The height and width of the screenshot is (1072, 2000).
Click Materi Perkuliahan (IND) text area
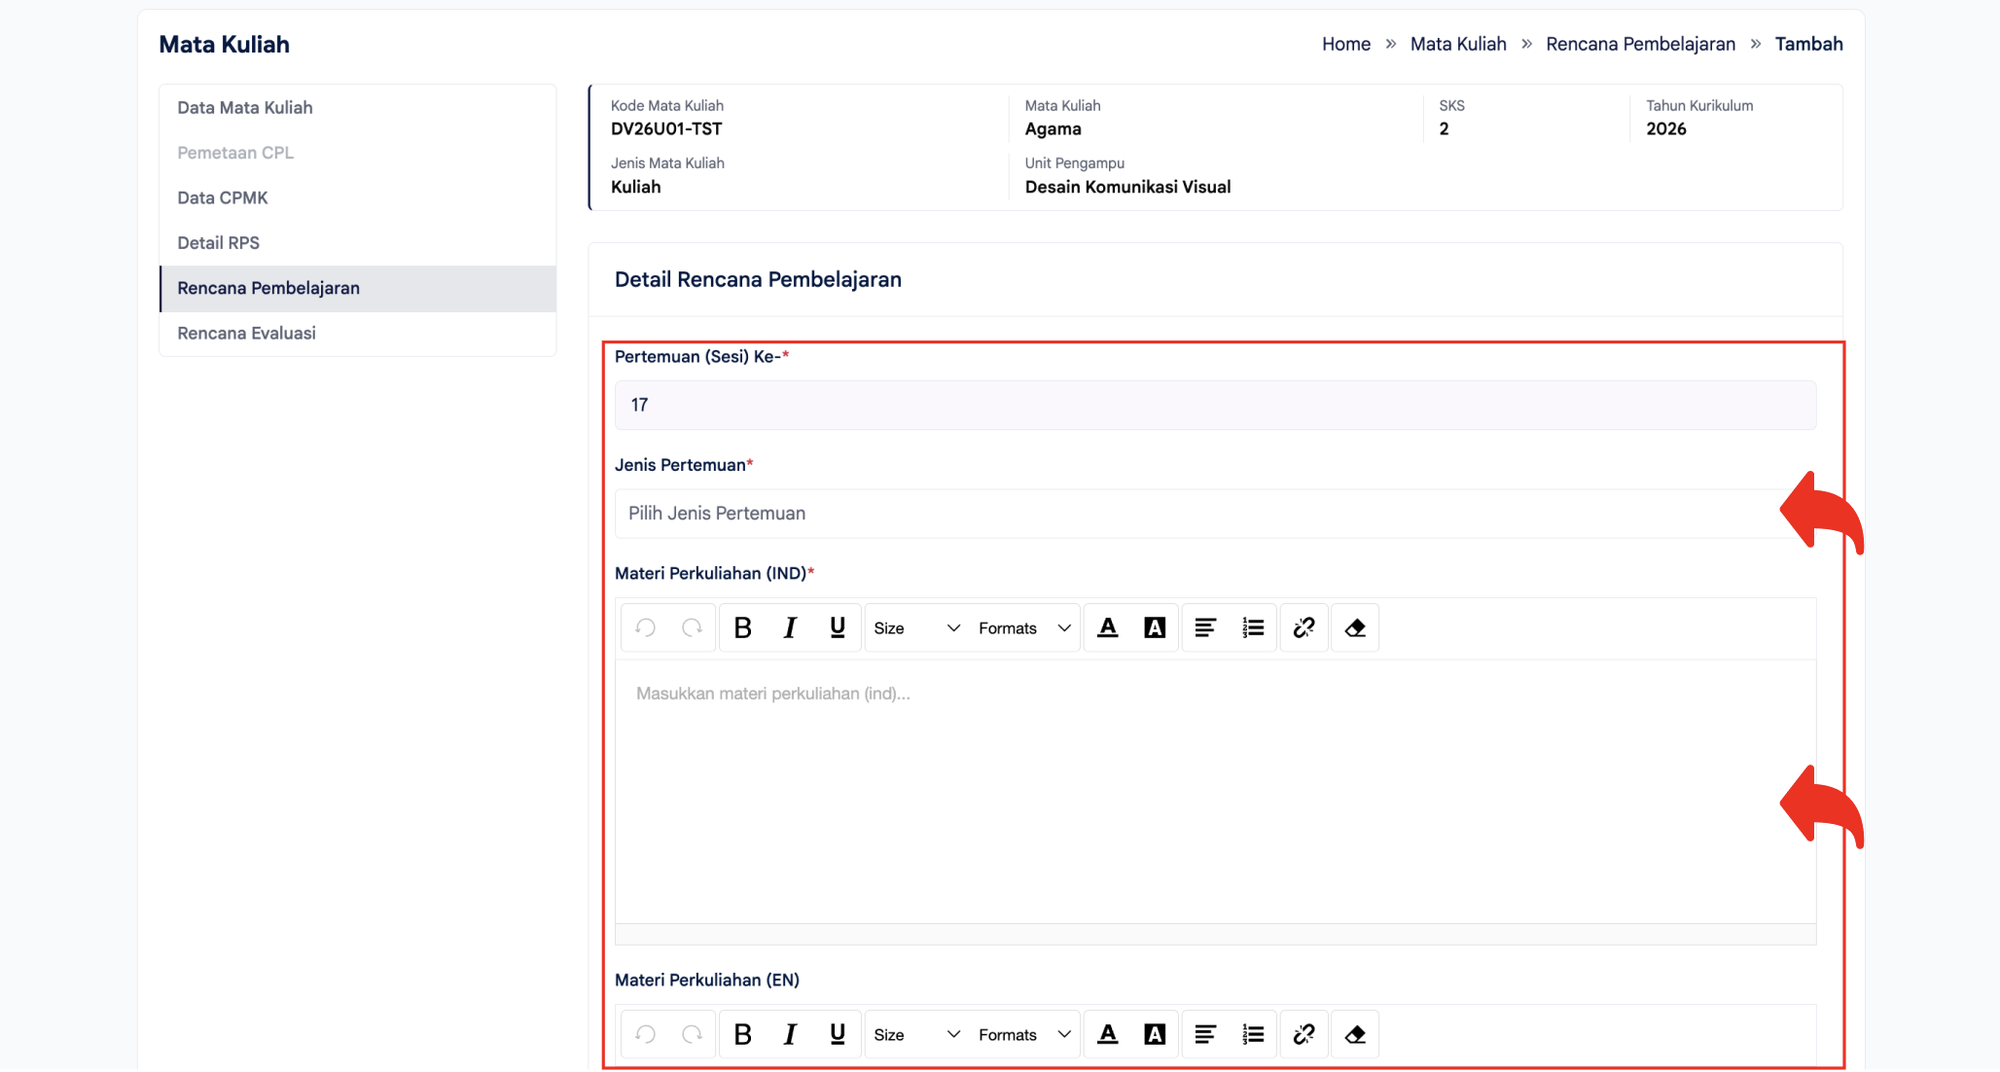tap(1215, 791)
